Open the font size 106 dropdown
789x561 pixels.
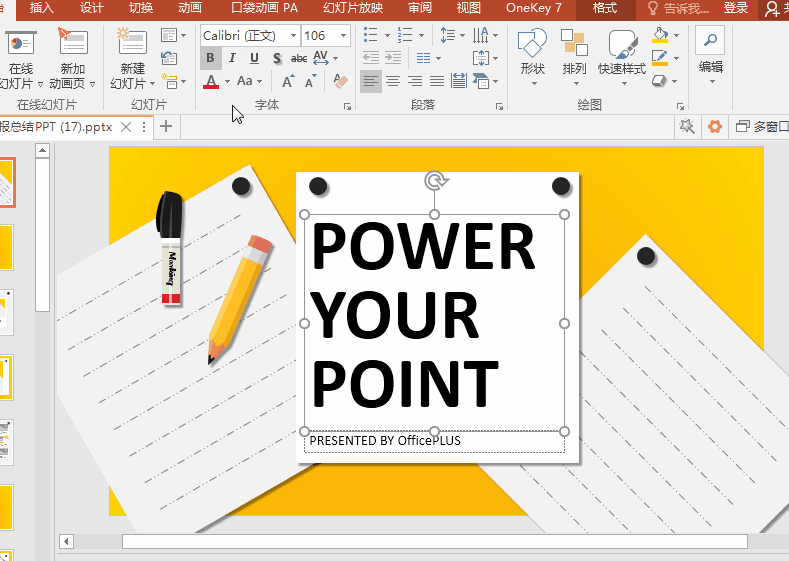pyautogui.click(x=344, y=36)
